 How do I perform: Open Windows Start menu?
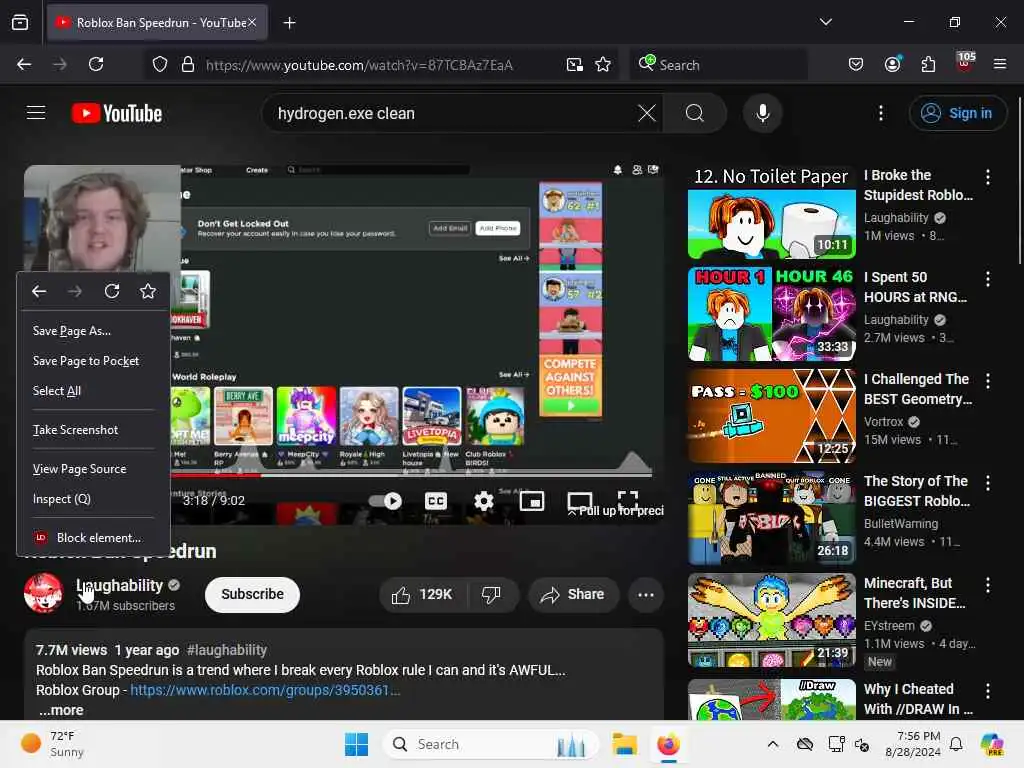coord(357,744)
